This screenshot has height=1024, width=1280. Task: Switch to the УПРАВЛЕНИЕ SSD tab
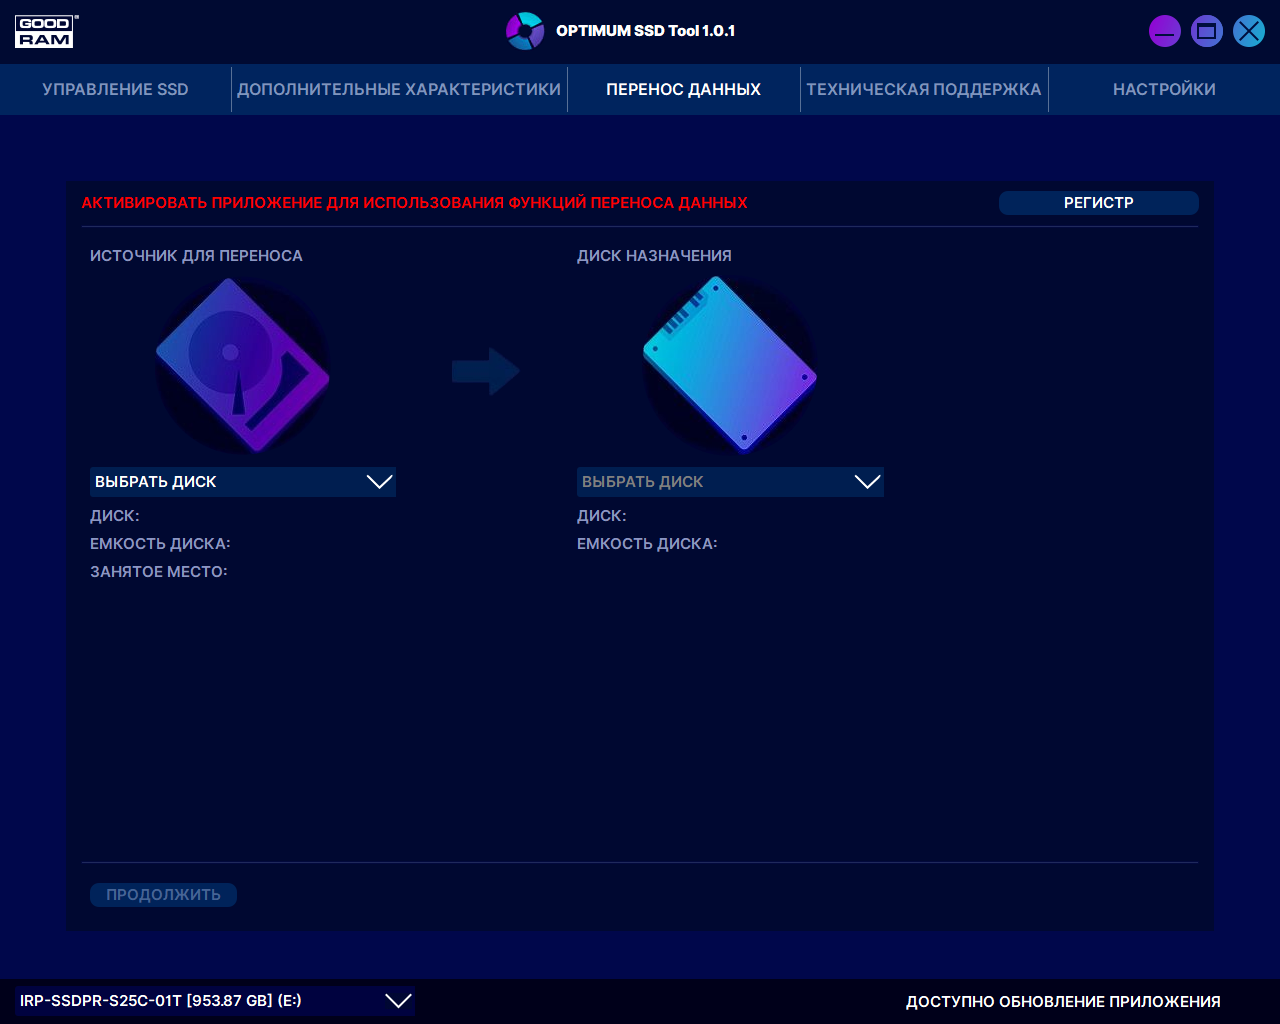(115, 89)
